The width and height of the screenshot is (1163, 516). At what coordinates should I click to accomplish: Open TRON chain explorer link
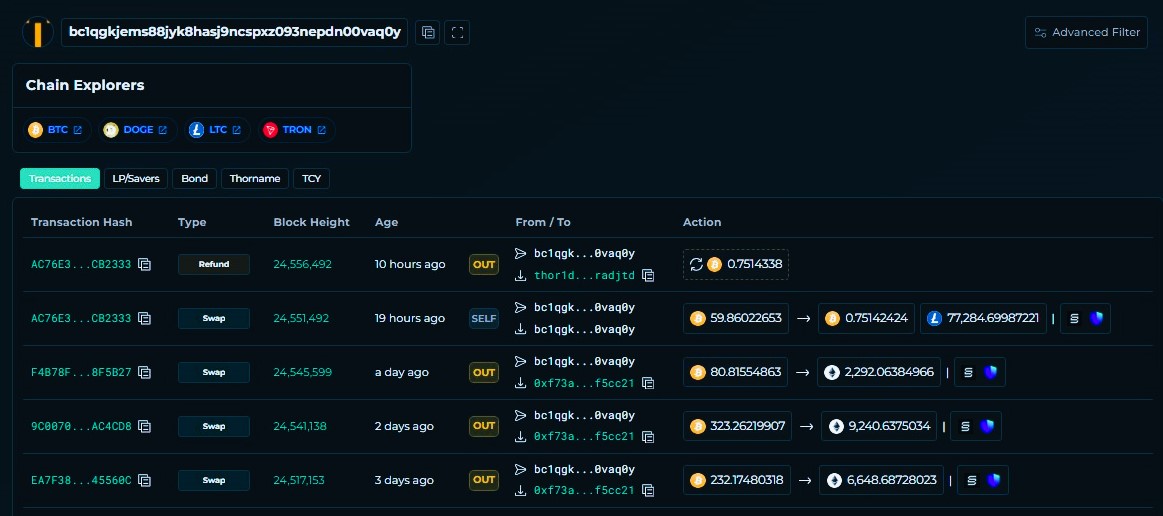(297, 130)
